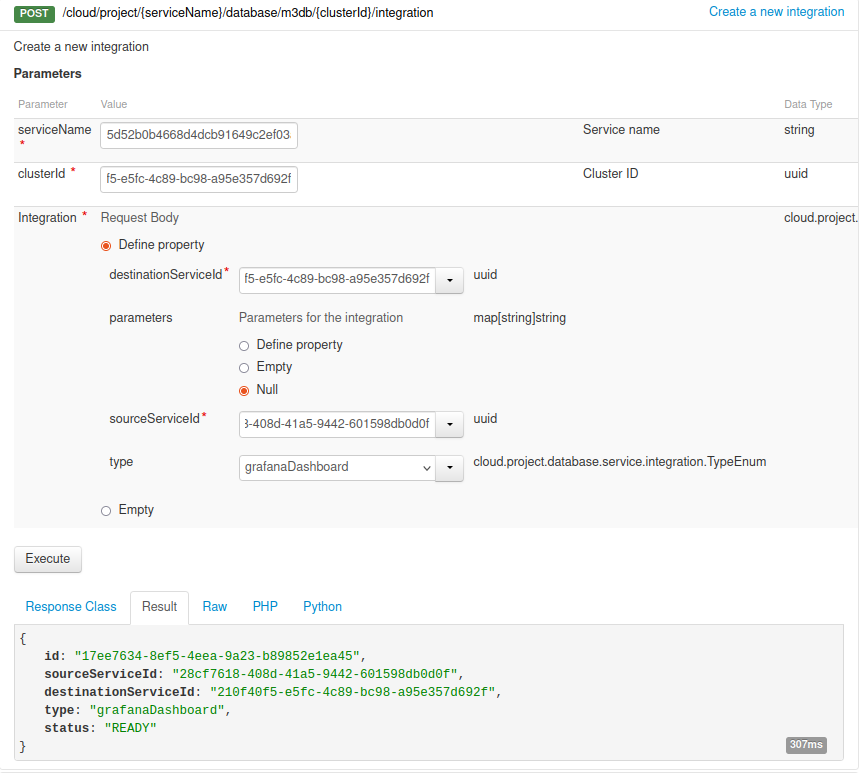
Task: Open the destinationServiceId dropdown arrow
Action: coord(448,281)
